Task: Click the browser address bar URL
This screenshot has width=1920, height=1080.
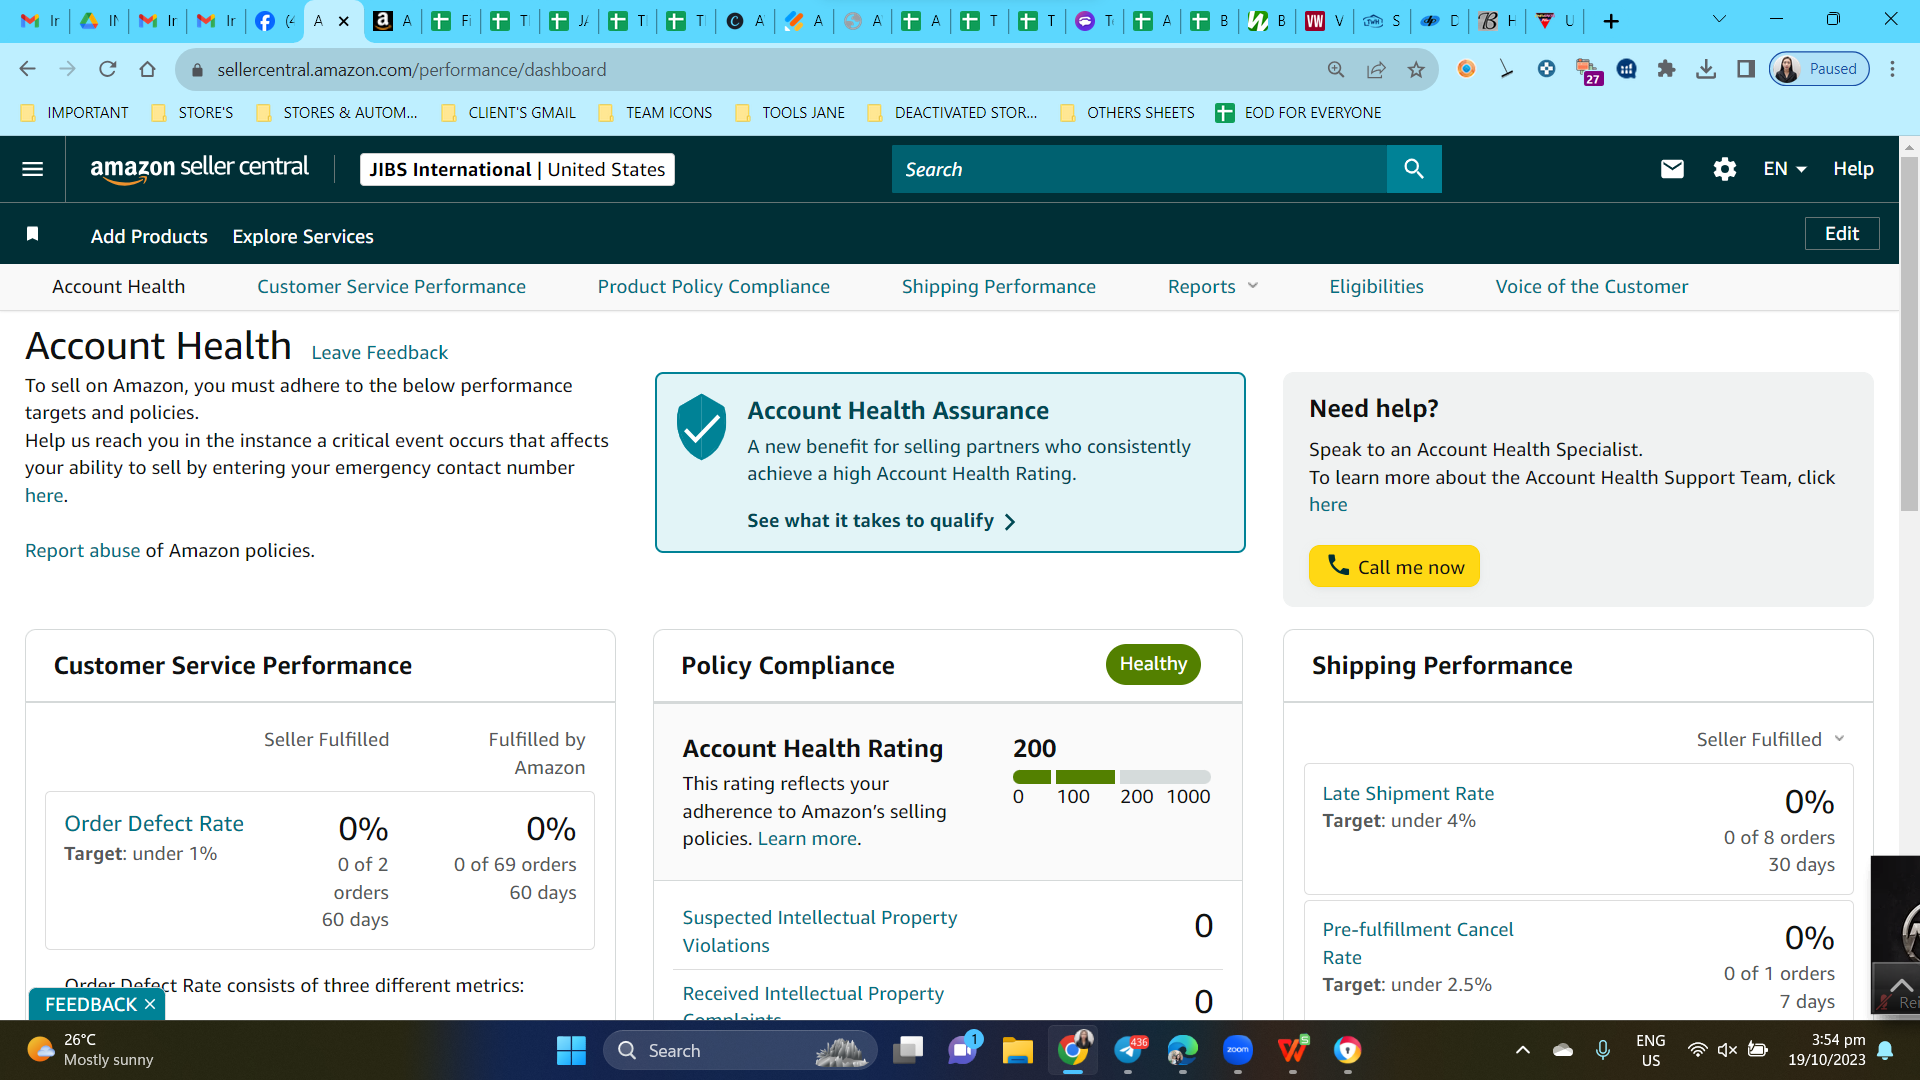Action: (x=411, y=69)
